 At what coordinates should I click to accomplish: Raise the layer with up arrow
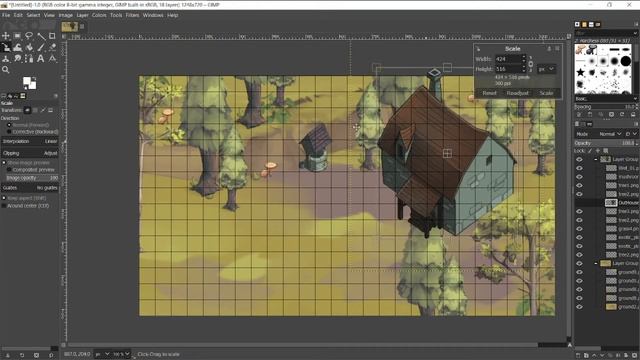[594, 356]
